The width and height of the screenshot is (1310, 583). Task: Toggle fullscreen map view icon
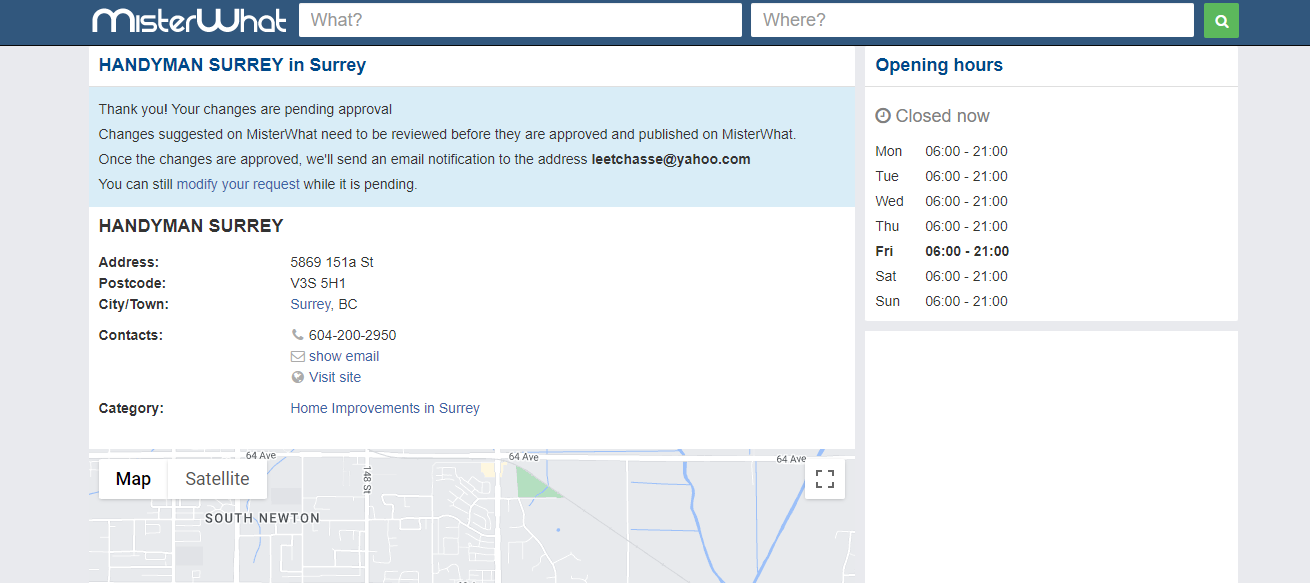point(824,479)
